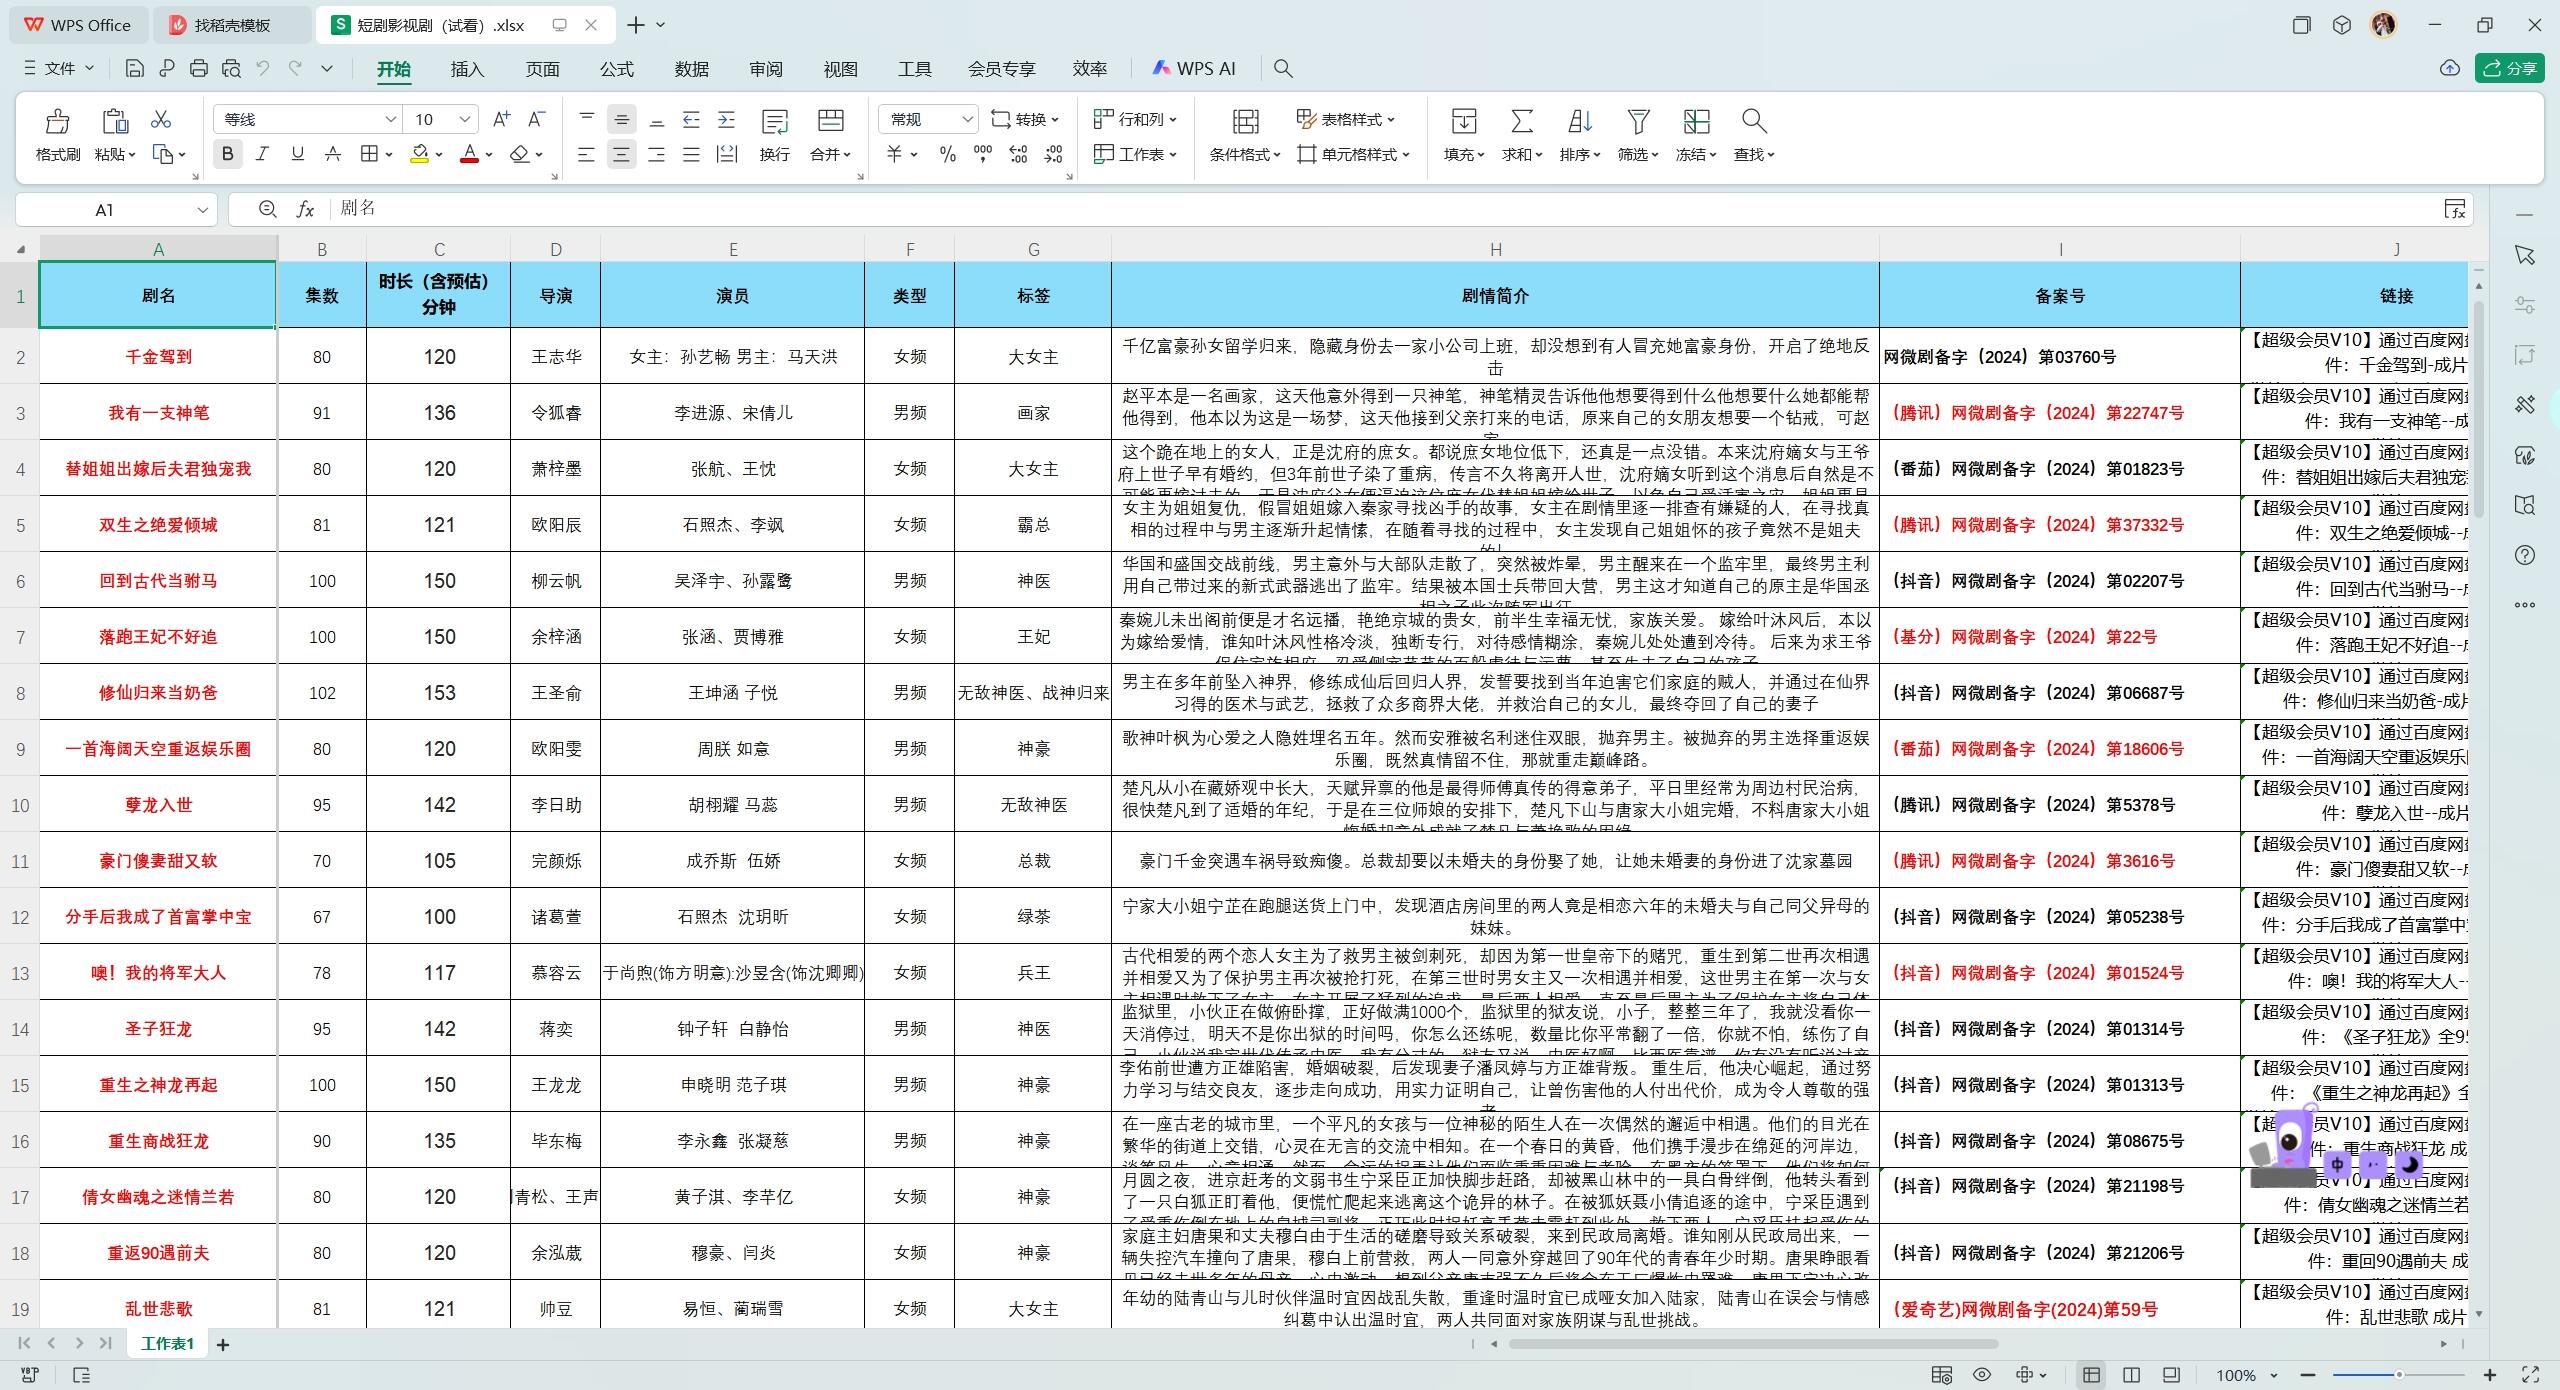Add a new sheet with the + button
This screenshot has width=2560, height=1390.
223,1344
